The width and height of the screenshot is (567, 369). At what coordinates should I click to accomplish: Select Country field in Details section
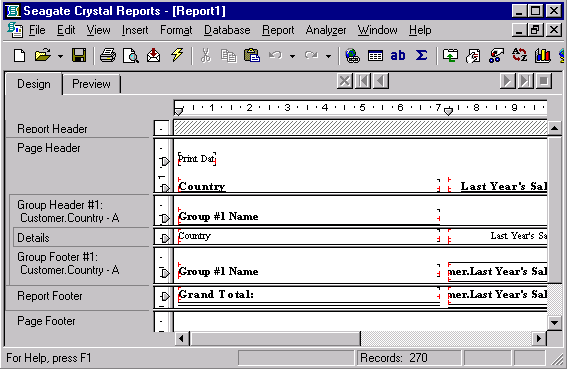click(195, 236)
